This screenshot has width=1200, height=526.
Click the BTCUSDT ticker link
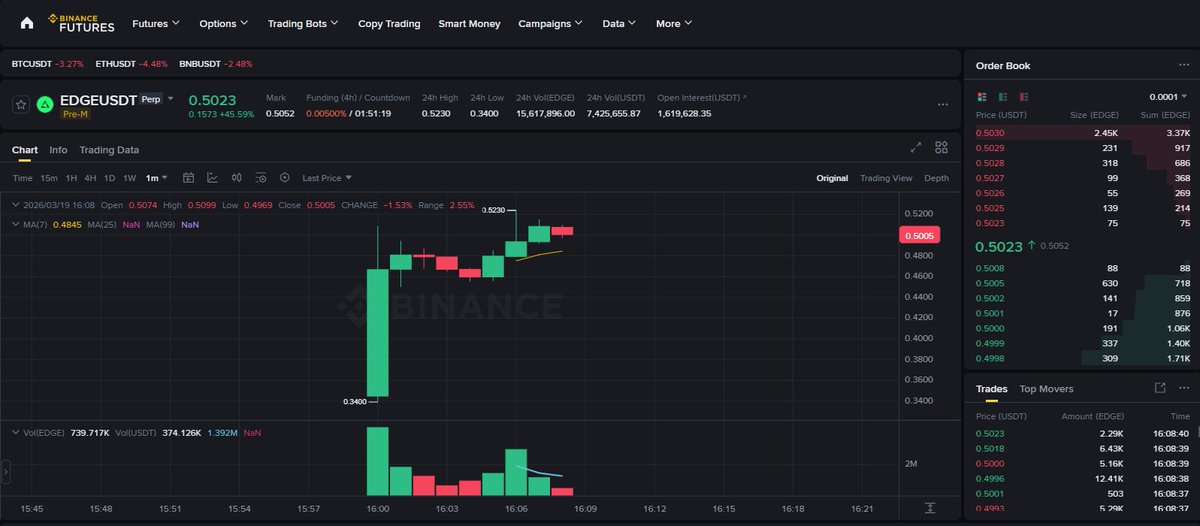[x=47, y=64]
